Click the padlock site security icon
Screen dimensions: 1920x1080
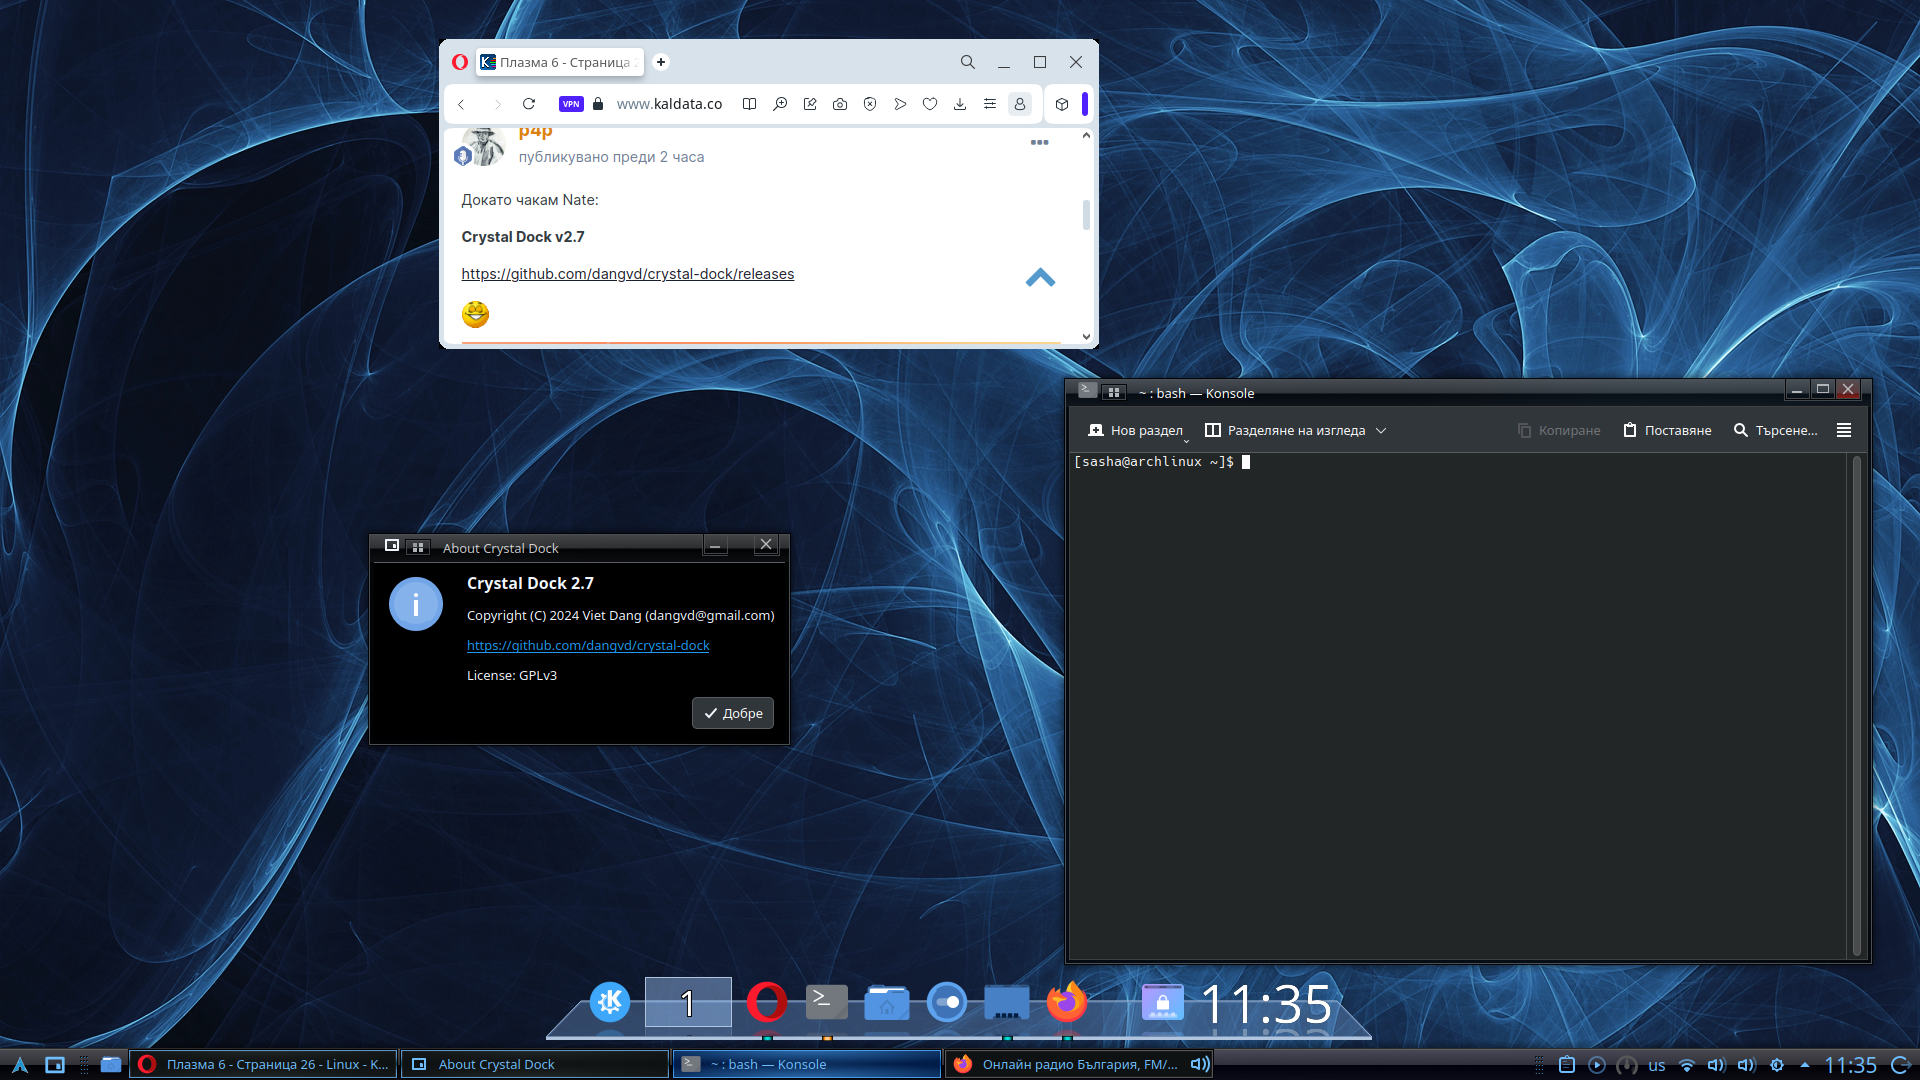pos(598,104)
